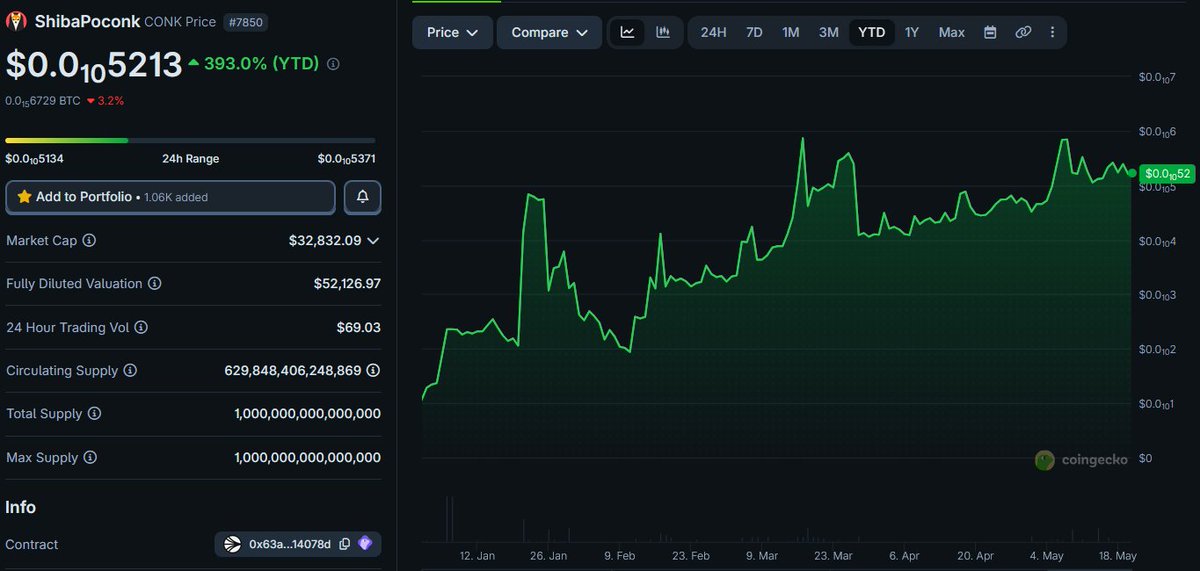Viewport: 1200px width, 571px height.
Task: Click the 12. Jan date label on chart axis
Action: pyautogui.click(x=477, y=555)
